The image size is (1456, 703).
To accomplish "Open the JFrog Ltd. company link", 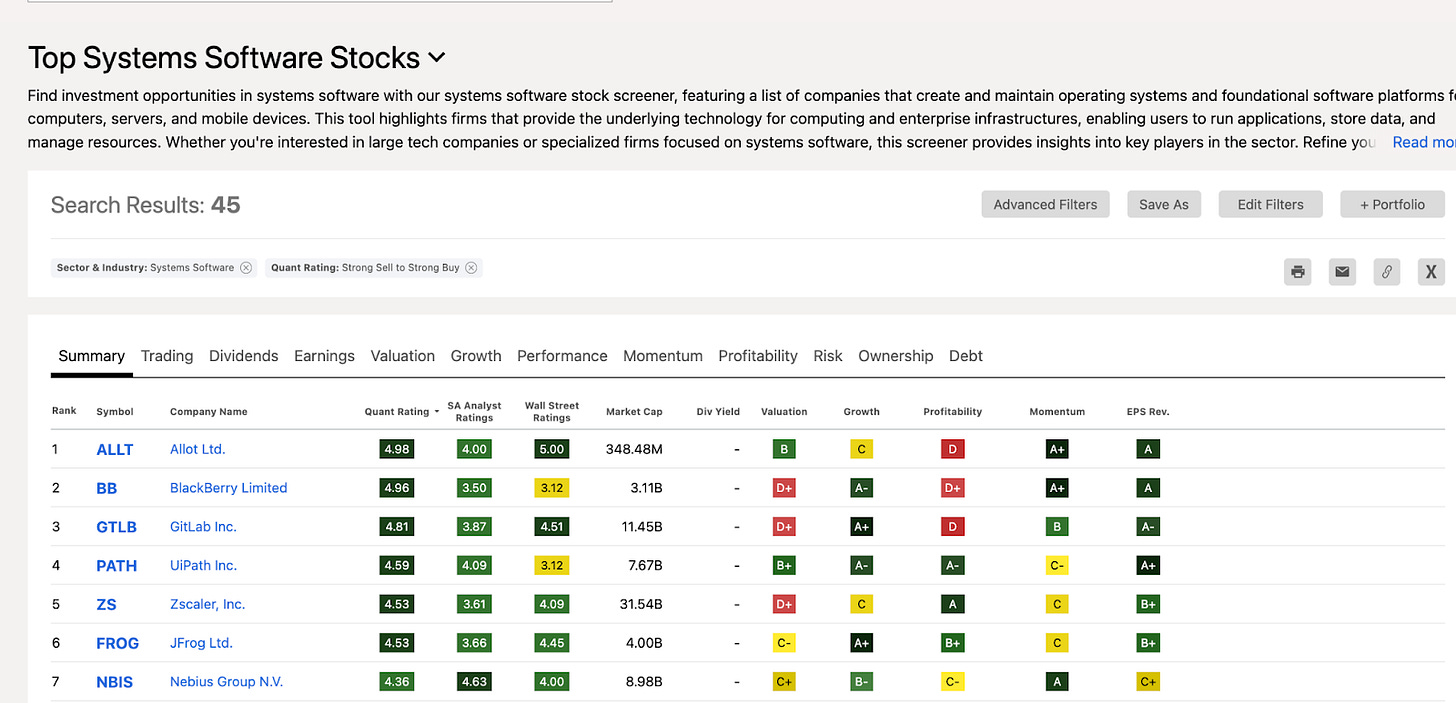I will (201, 643).
